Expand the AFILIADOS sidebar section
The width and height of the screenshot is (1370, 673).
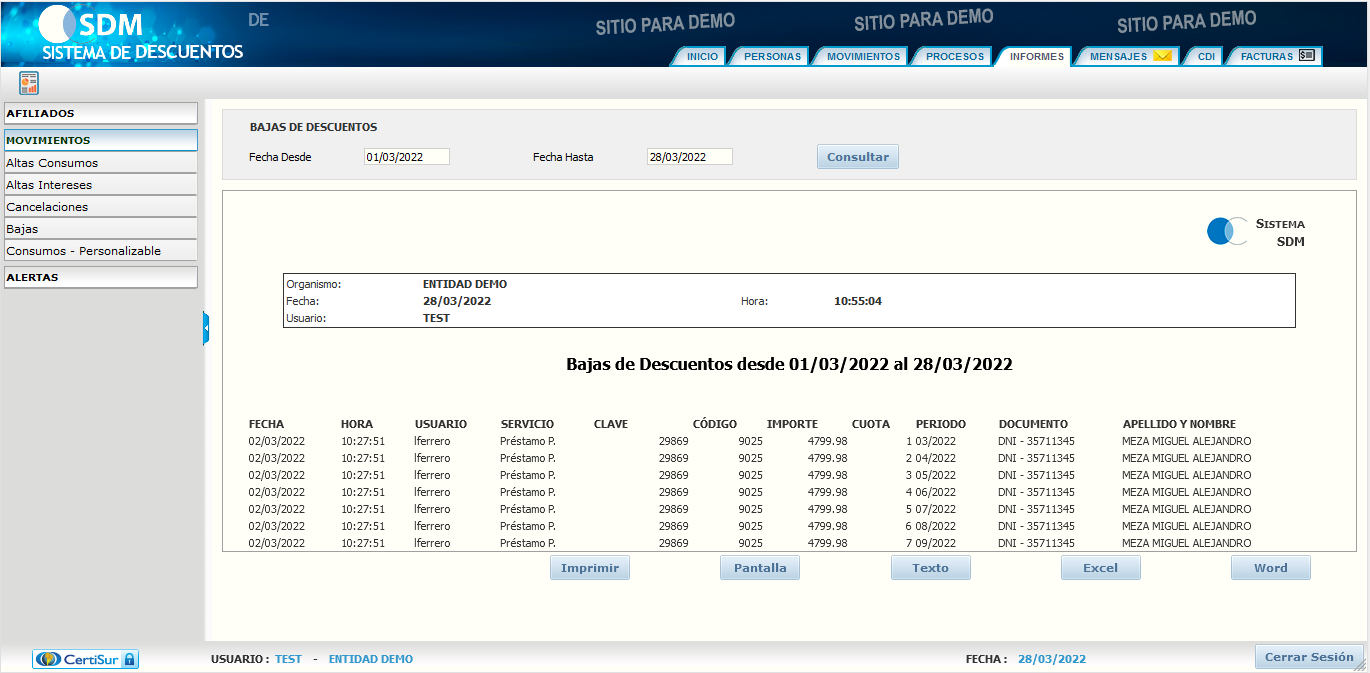100,114
